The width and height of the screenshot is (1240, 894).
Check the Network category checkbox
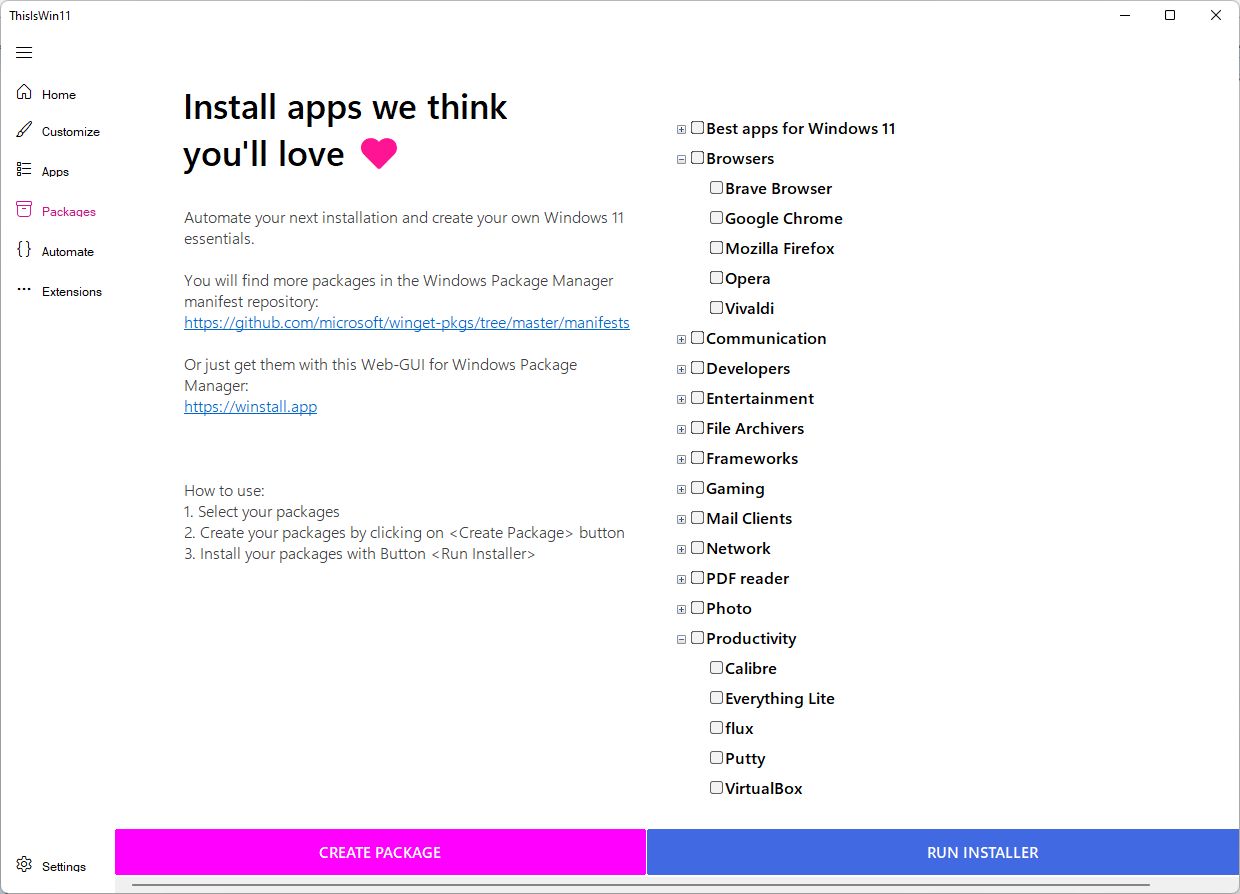pos(697,548)
